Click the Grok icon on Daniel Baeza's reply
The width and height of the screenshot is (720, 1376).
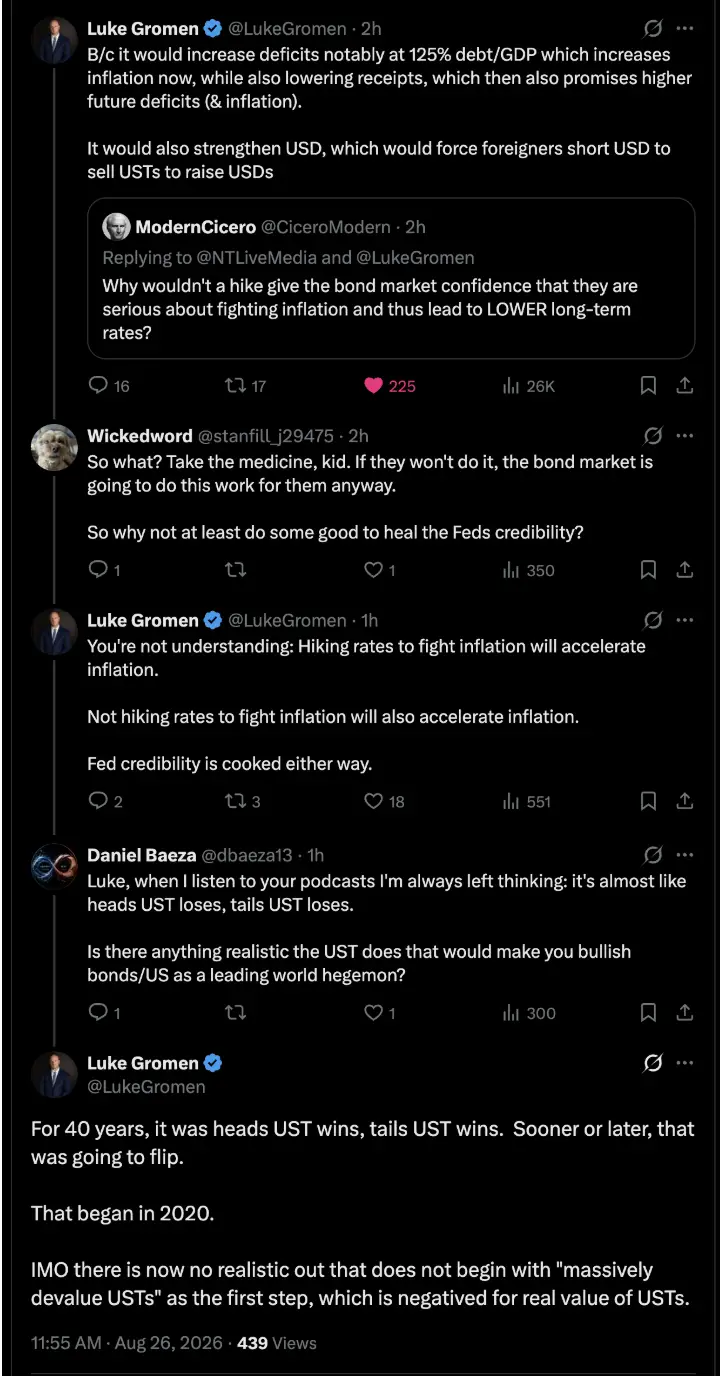pos(652,855)
